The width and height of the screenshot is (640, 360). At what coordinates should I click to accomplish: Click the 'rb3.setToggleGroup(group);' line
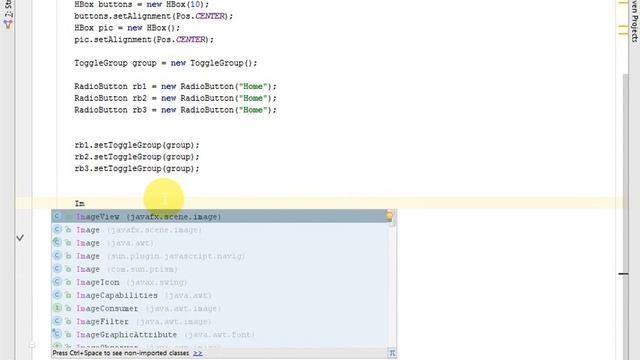pos(137,169)
